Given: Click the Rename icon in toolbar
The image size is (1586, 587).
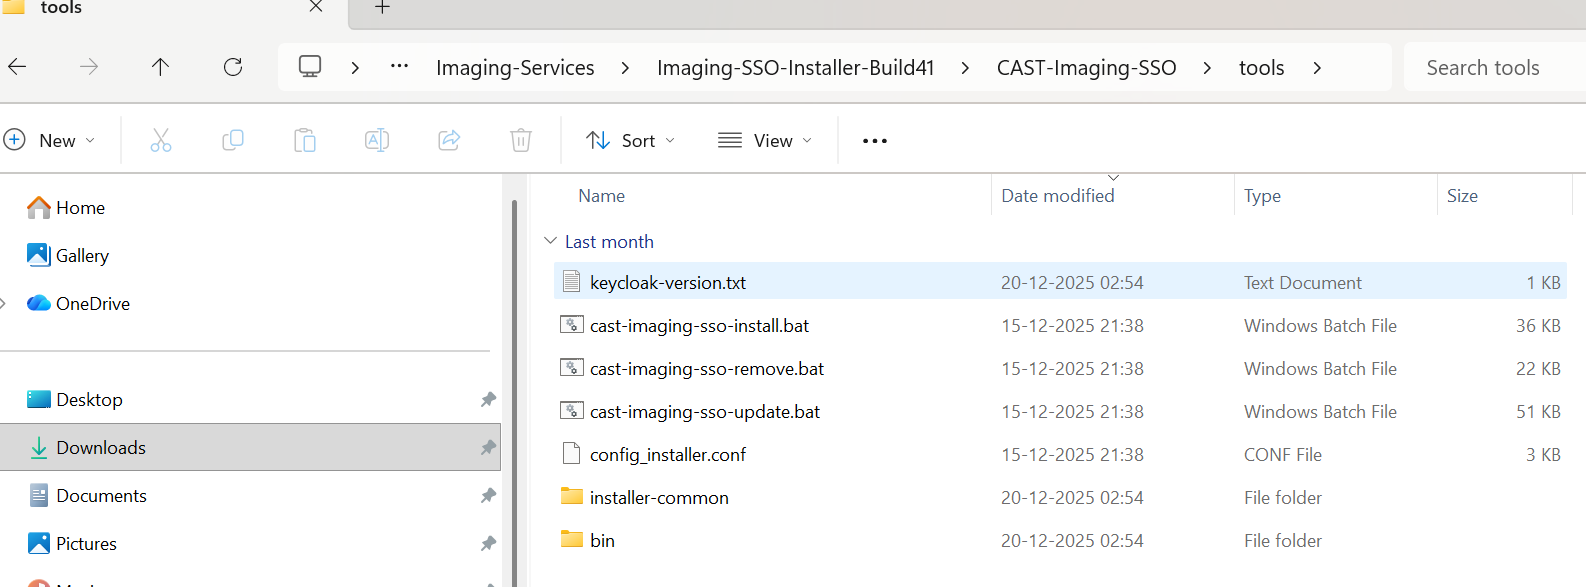Looking at the screenshot, I should 377,141.
